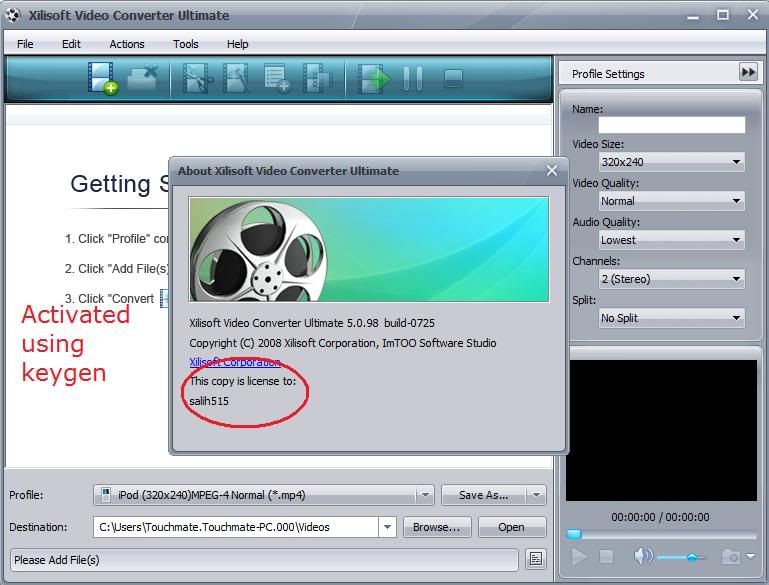
Task: Stop conversion using the toolbar stop icon
Action: [452, 79]
